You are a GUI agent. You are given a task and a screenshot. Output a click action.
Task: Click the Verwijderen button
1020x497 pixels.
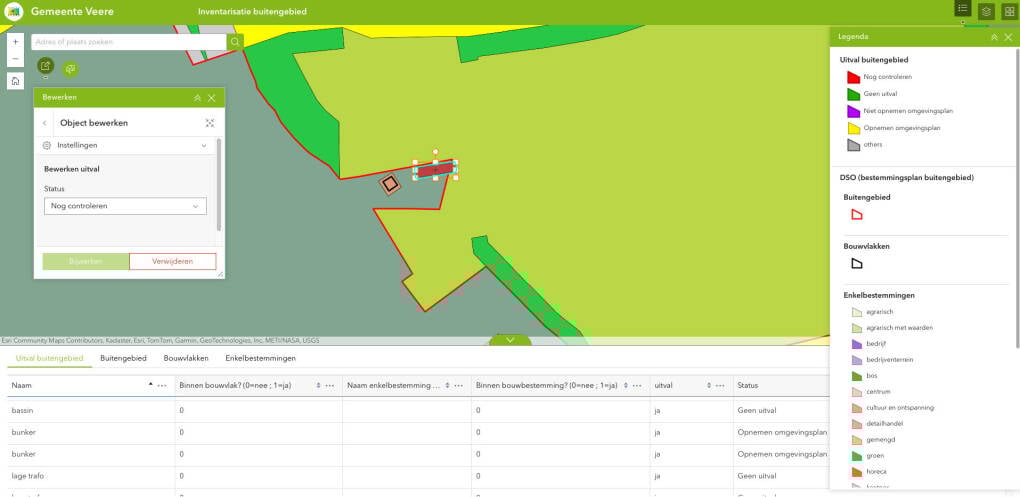coord(172,261)
